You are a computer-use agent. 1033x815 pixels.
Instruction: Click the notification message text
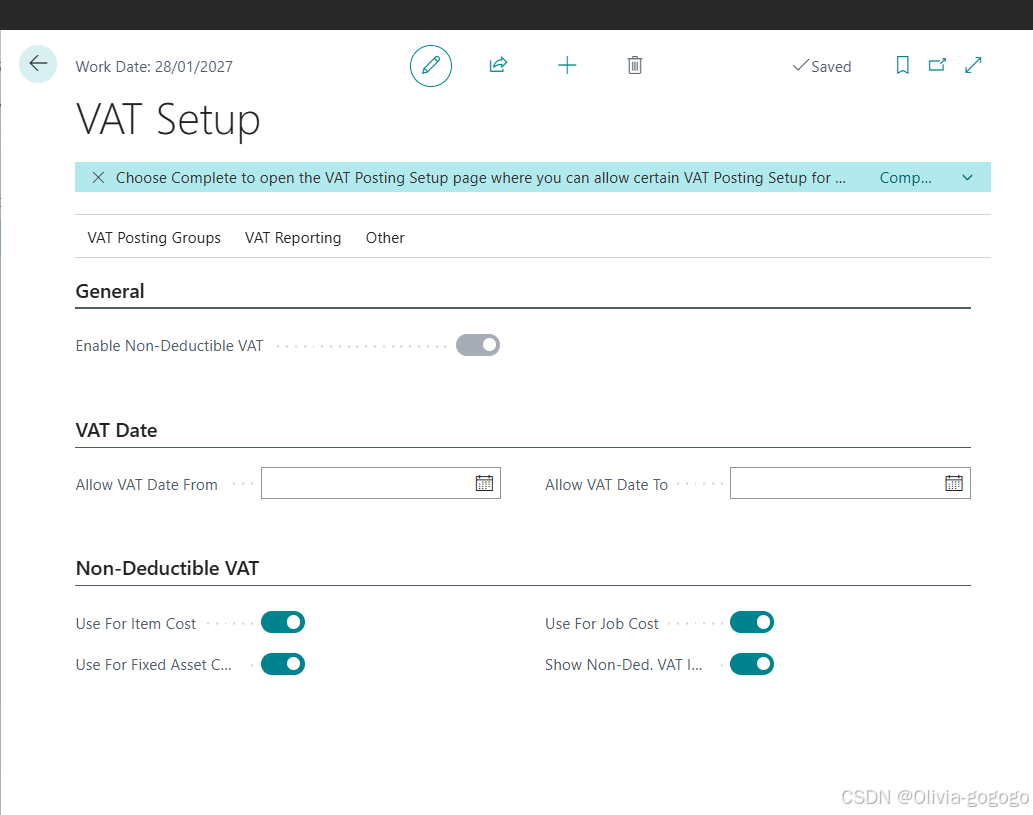[481, 178]
